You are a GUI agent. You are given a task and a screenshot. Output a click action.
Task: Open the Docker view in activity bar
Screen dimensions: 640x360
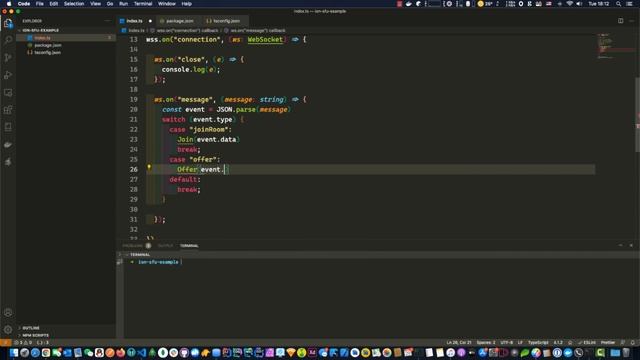8,144
